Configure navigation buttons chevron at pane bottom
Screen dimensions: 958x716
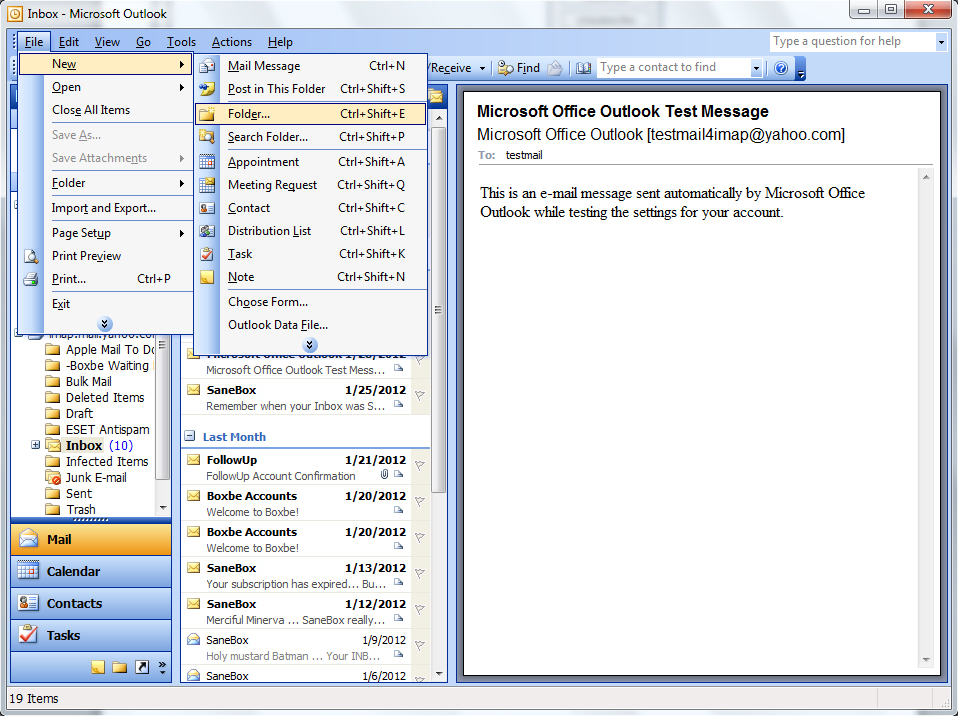[x=163, y=667]
